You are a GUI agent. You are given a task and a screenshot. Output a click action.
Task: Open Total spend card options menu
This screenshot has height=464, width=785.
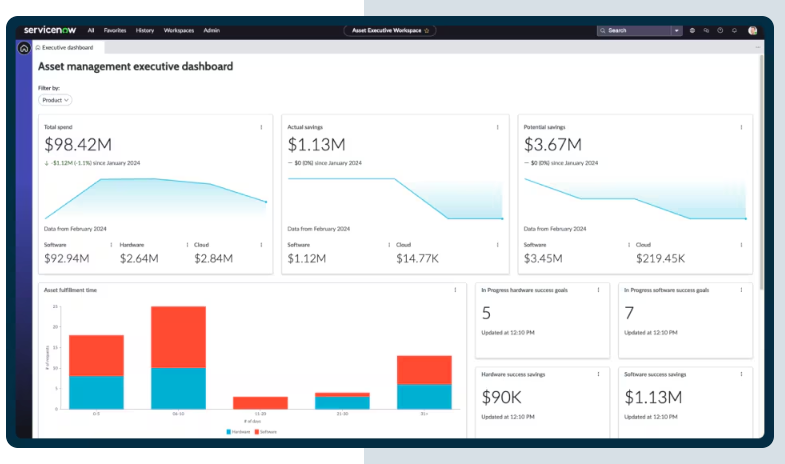(262, 127)
